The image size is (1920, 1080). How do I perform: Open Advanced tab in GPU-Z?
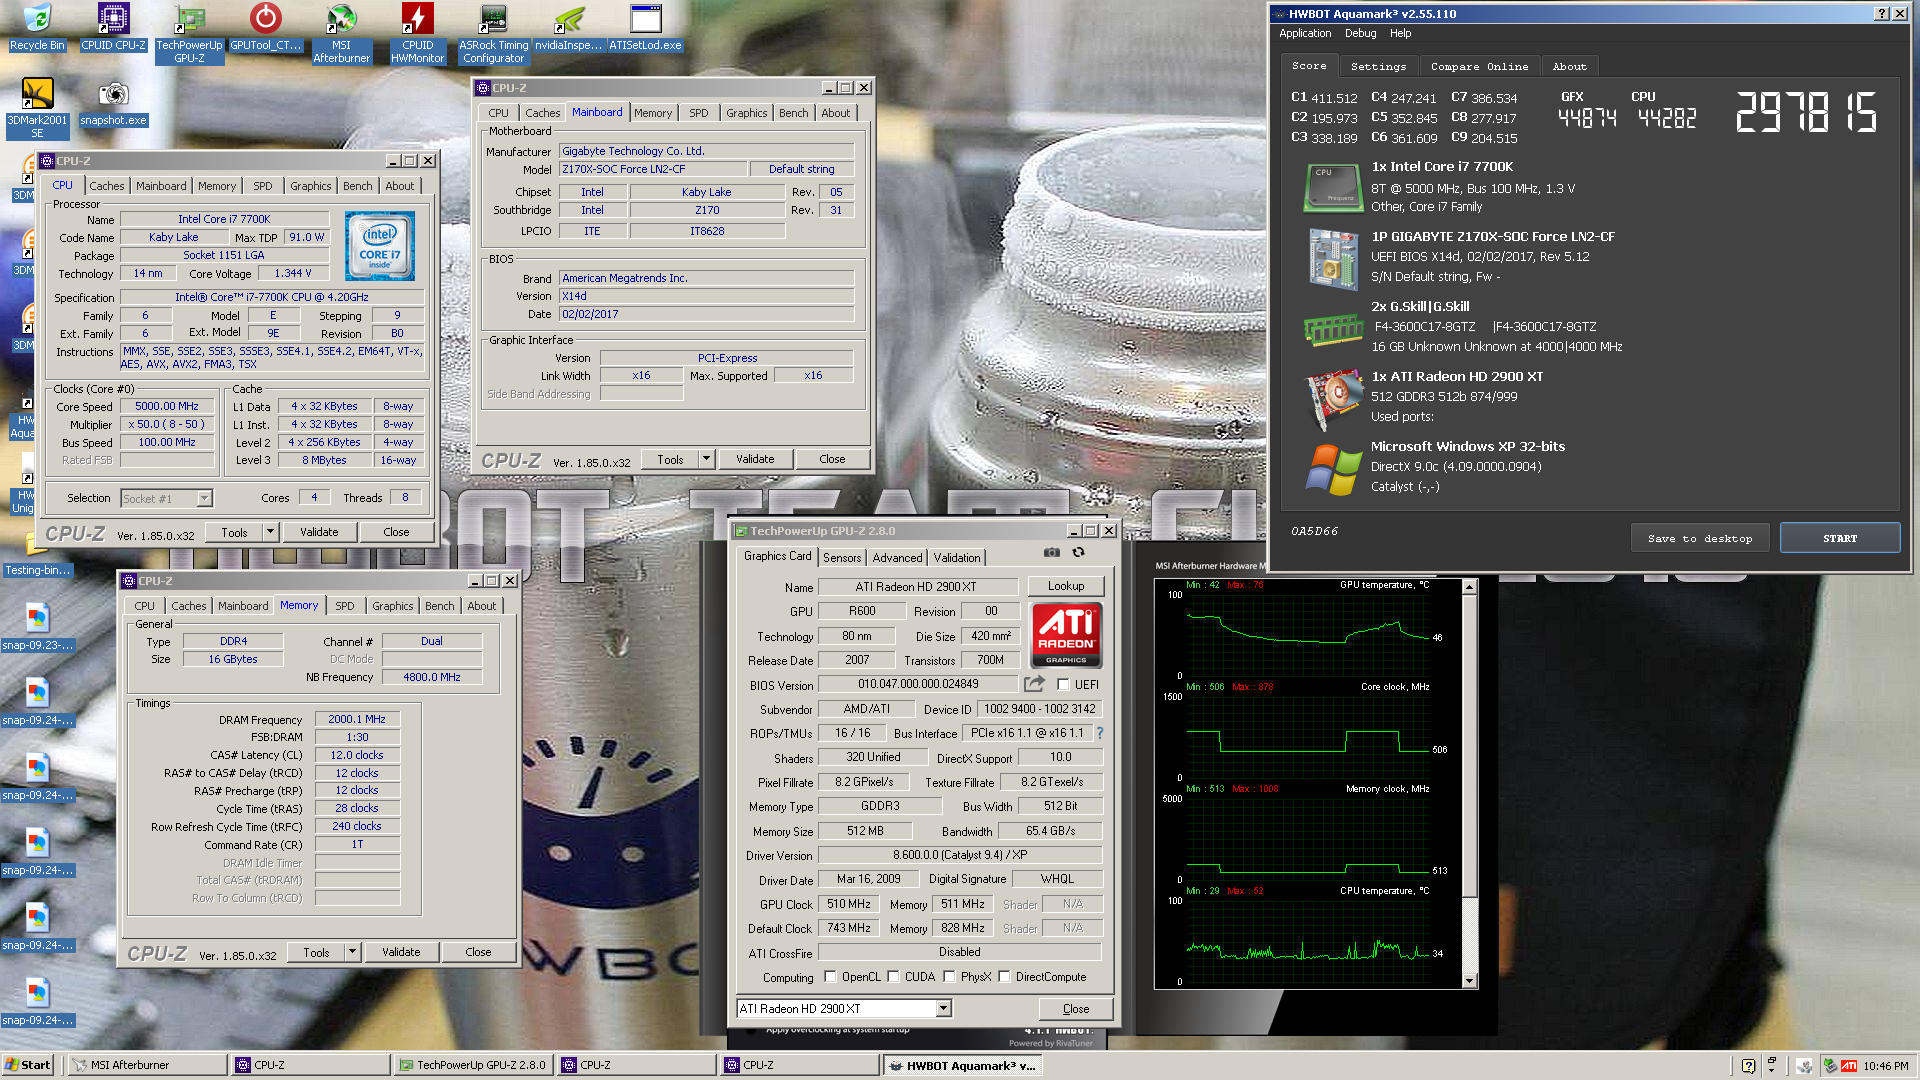pos(897,558)
